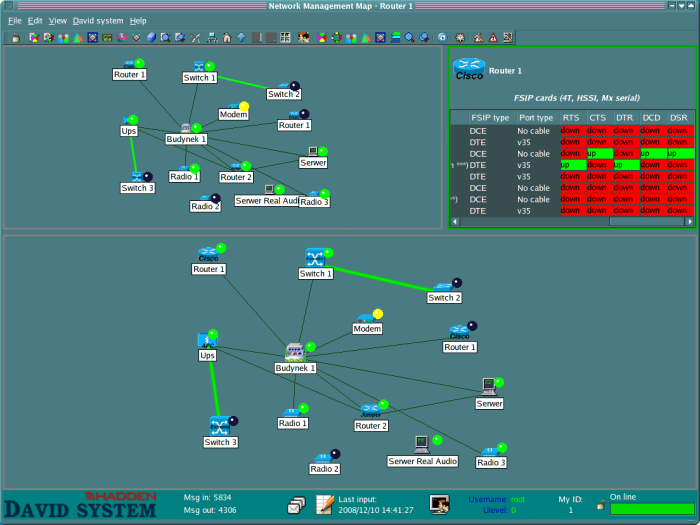Click the green 'up' cell in DSR column
This screenshot has width=700, height=525.
click(681, 153)
